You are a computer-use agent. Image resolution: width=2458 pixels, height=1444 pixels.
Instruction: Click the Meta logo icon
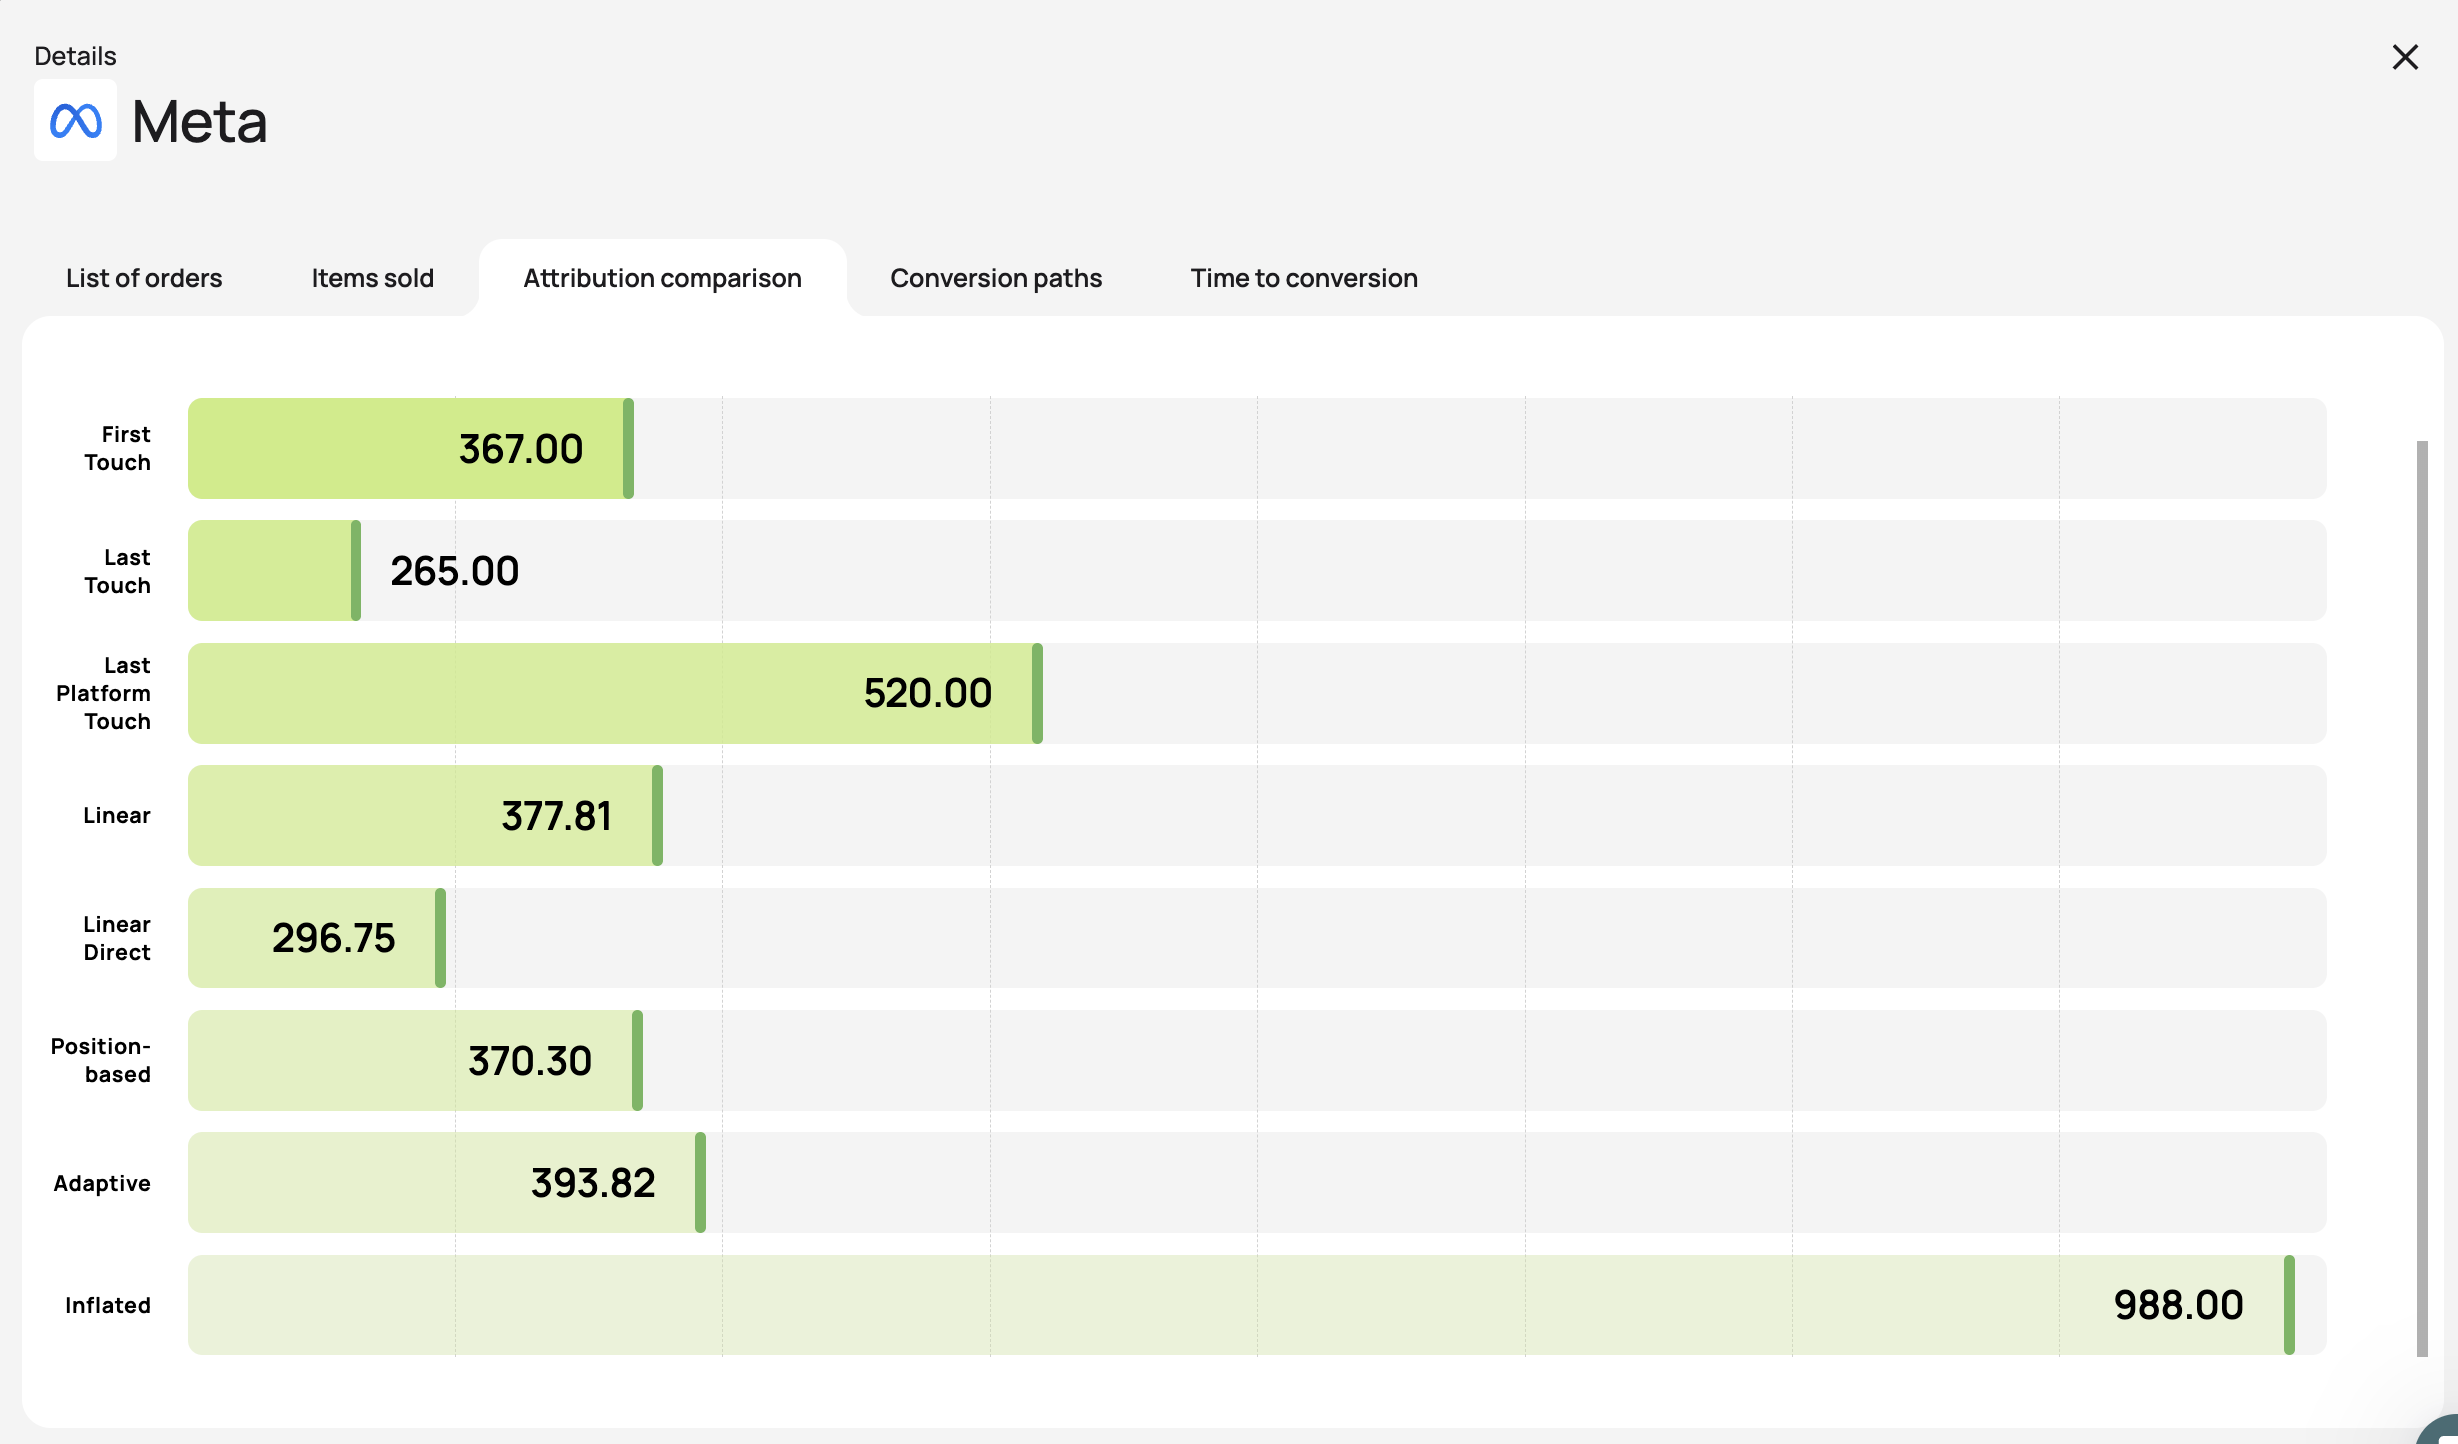point(75,120)
